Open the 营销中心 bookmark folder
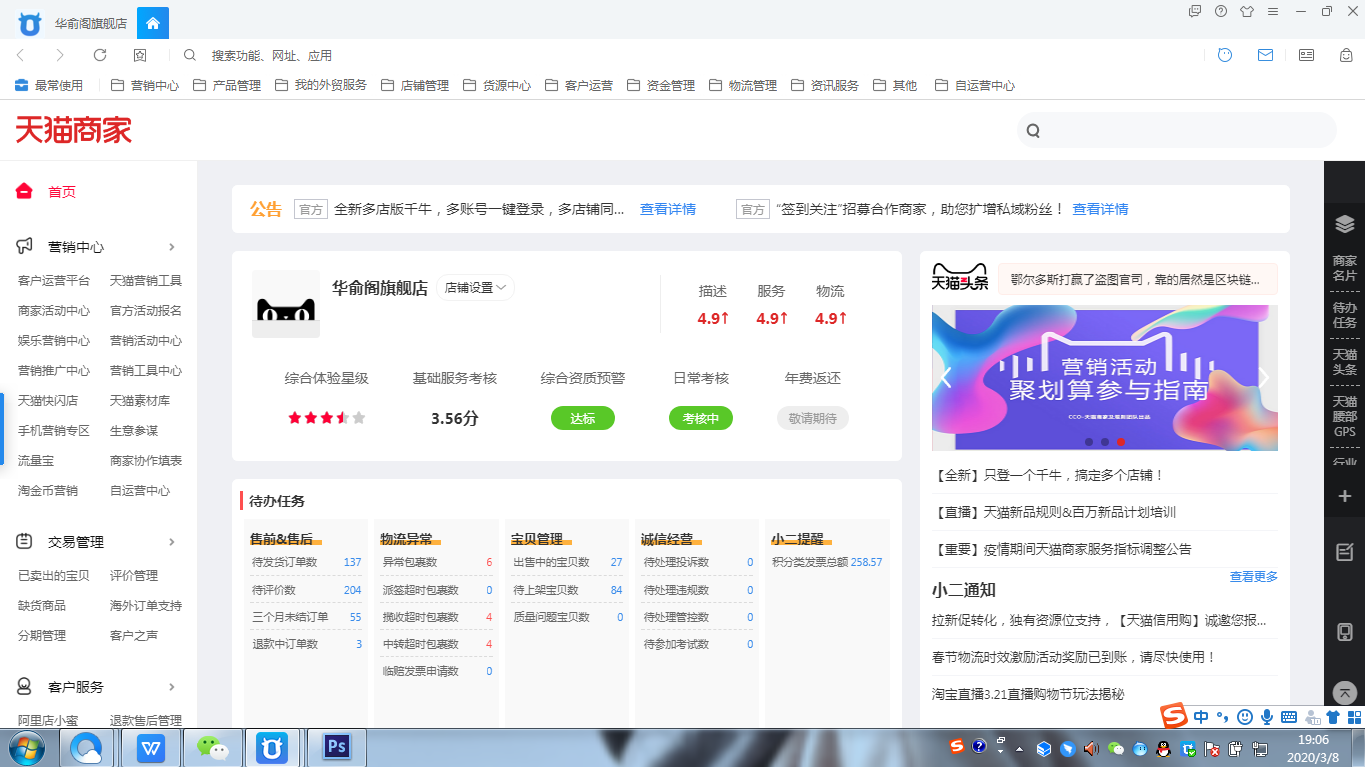Image resolution: width=1365 pixels, height=767 pixels. point(145,85)
